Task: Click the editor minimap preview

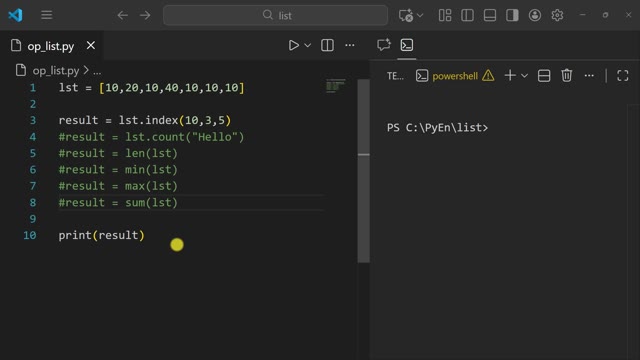Action: coord(336,86)
